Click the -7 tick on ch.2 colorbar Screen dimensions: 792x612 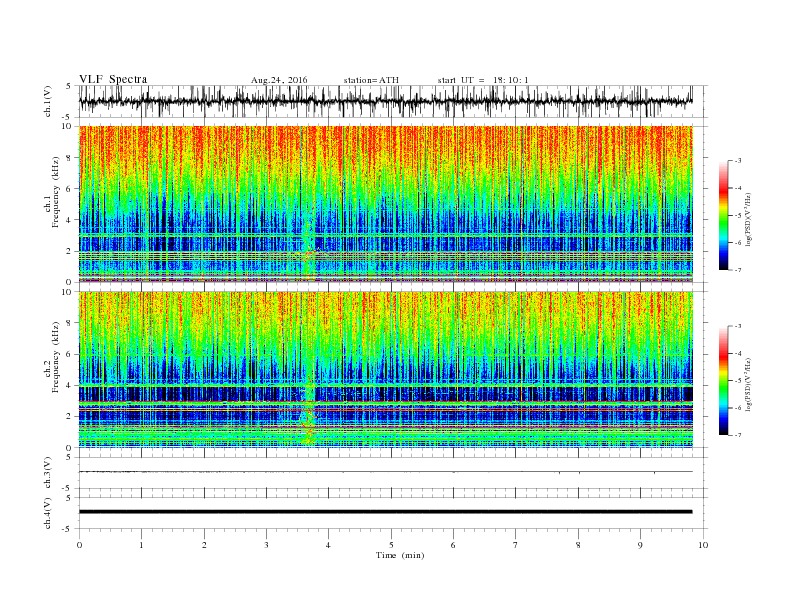click(738, 435)
